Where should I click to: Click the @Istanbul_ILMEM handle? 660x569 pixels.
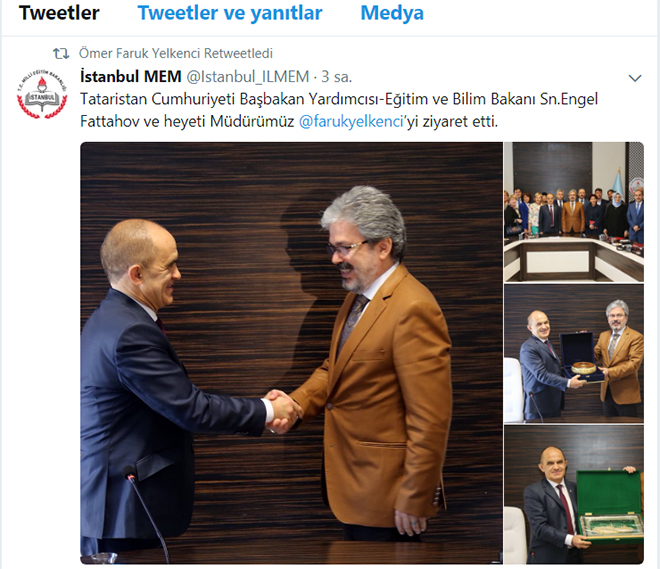[248, 77]
